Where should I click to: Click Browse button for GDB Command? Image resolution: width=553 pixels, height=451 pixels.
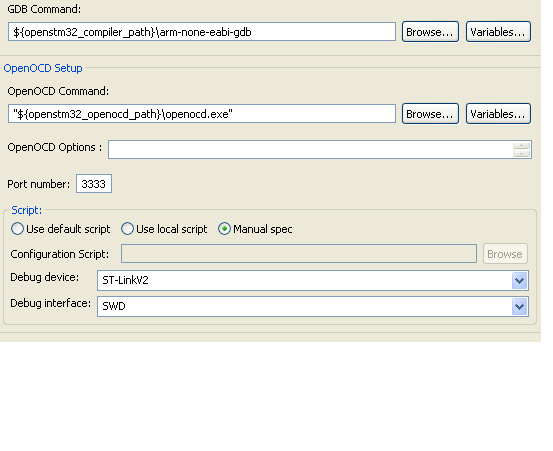point(430,32)
